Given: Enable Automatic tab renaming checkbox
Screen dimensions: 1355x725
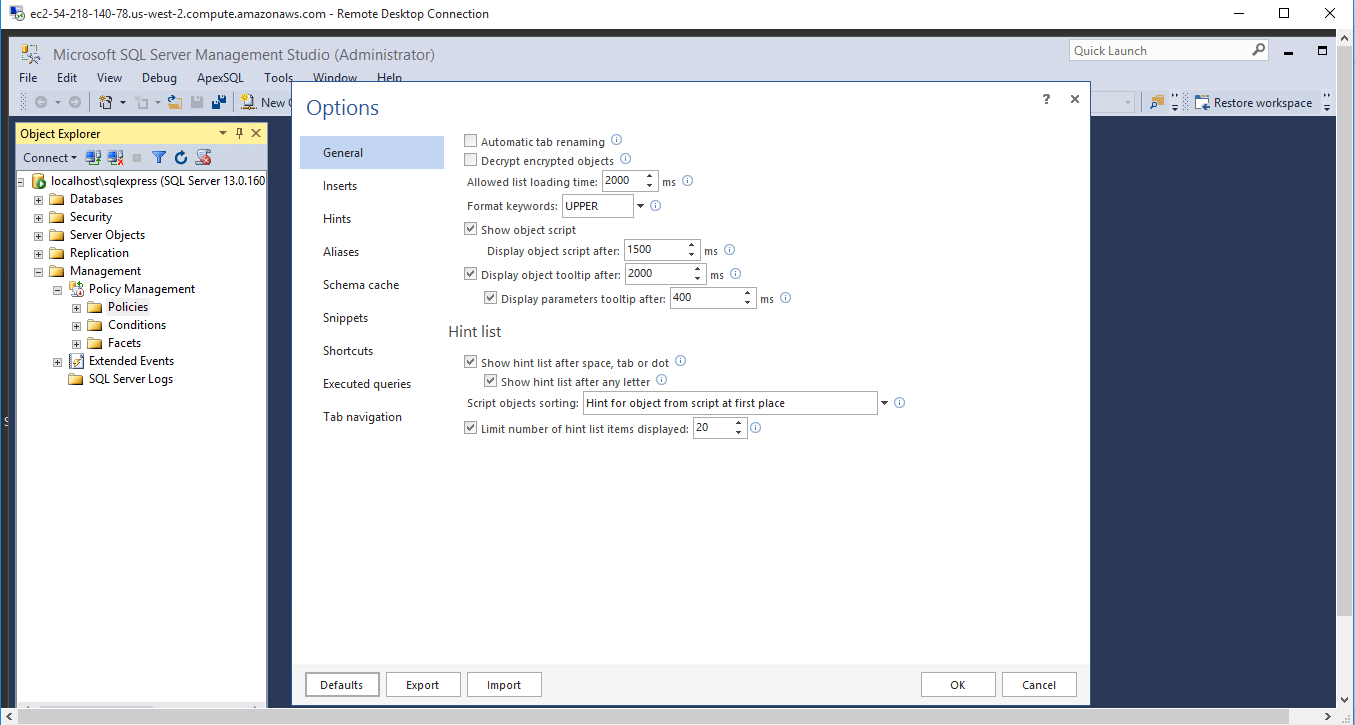Looking at the screenshot, I should pos(471,142).
